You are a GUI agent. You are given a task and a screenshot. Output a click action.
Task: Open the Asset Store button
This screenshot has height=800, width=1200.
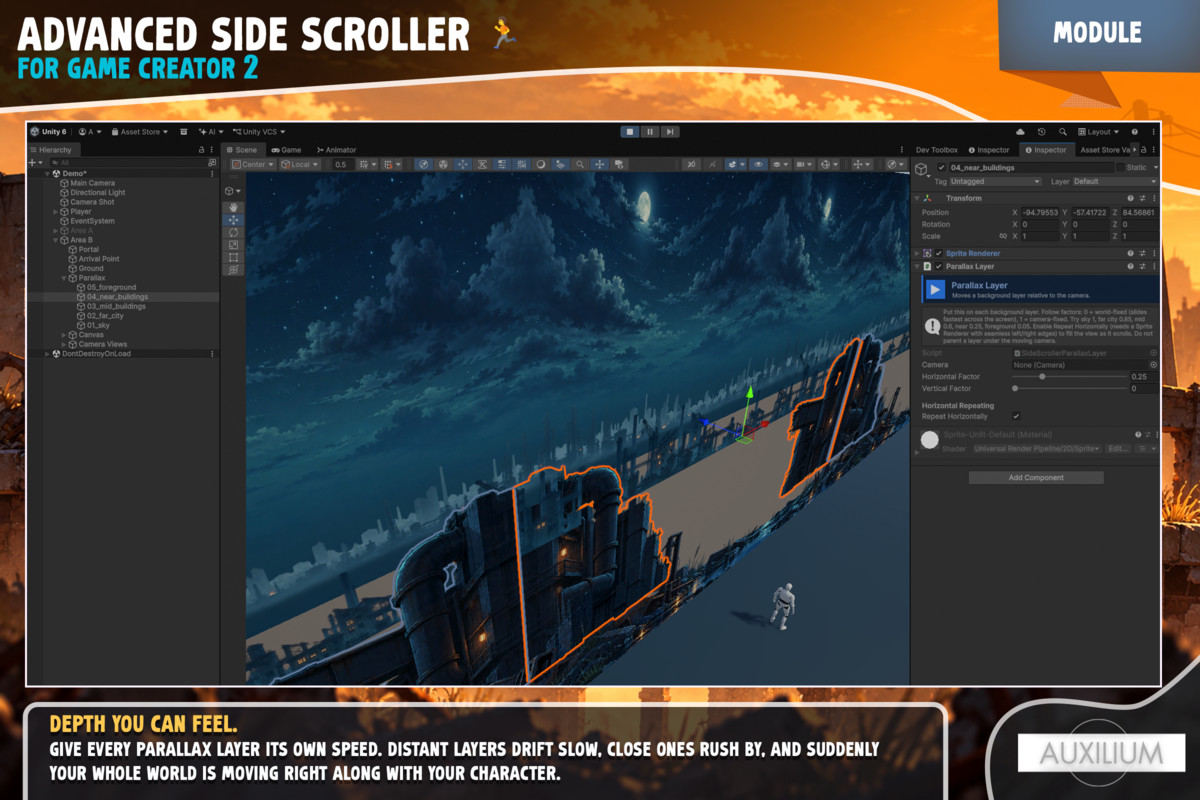point(139,131)
